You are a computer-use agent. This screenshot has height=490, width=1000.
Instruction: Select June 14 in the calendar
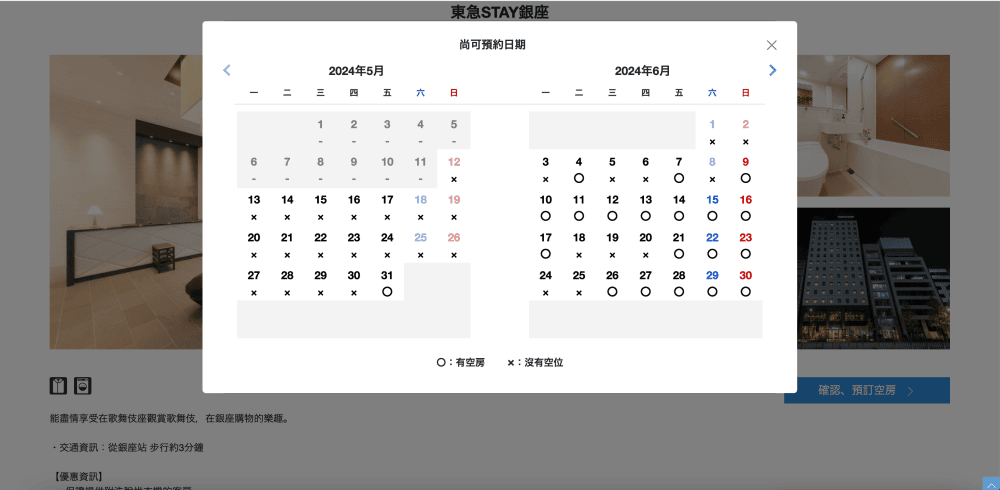(x=679, y=207)
